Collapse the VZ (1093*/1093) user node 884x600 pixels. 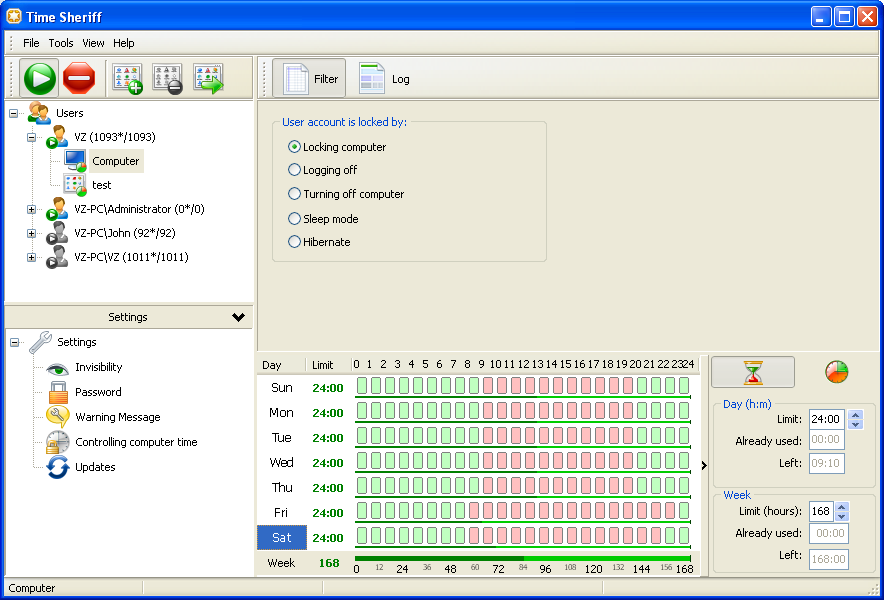(32, 137)
